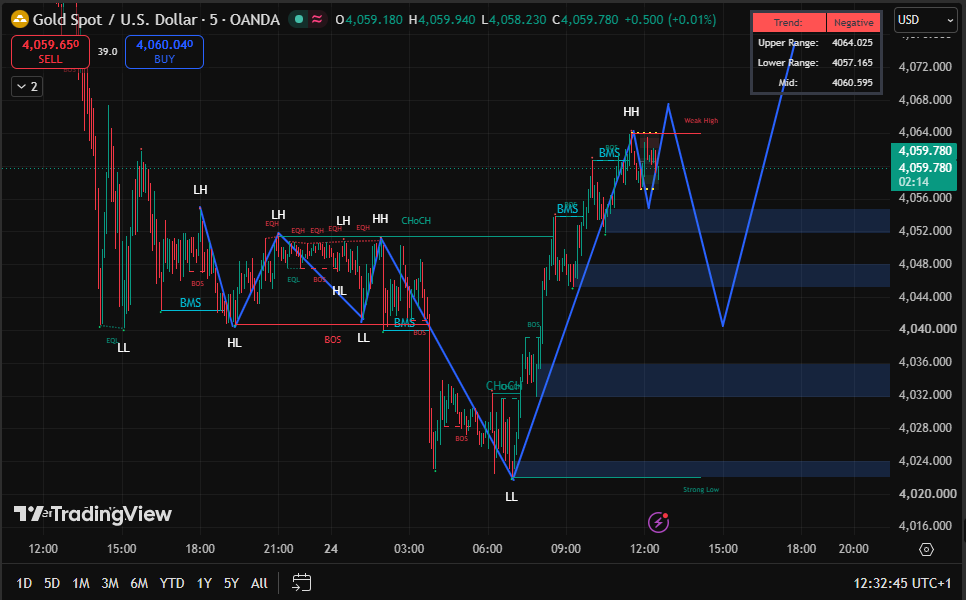Image resolution: width=966 pixels, height=600 pixels.
Task: Select the 1D time range
Action: [24, 583]
